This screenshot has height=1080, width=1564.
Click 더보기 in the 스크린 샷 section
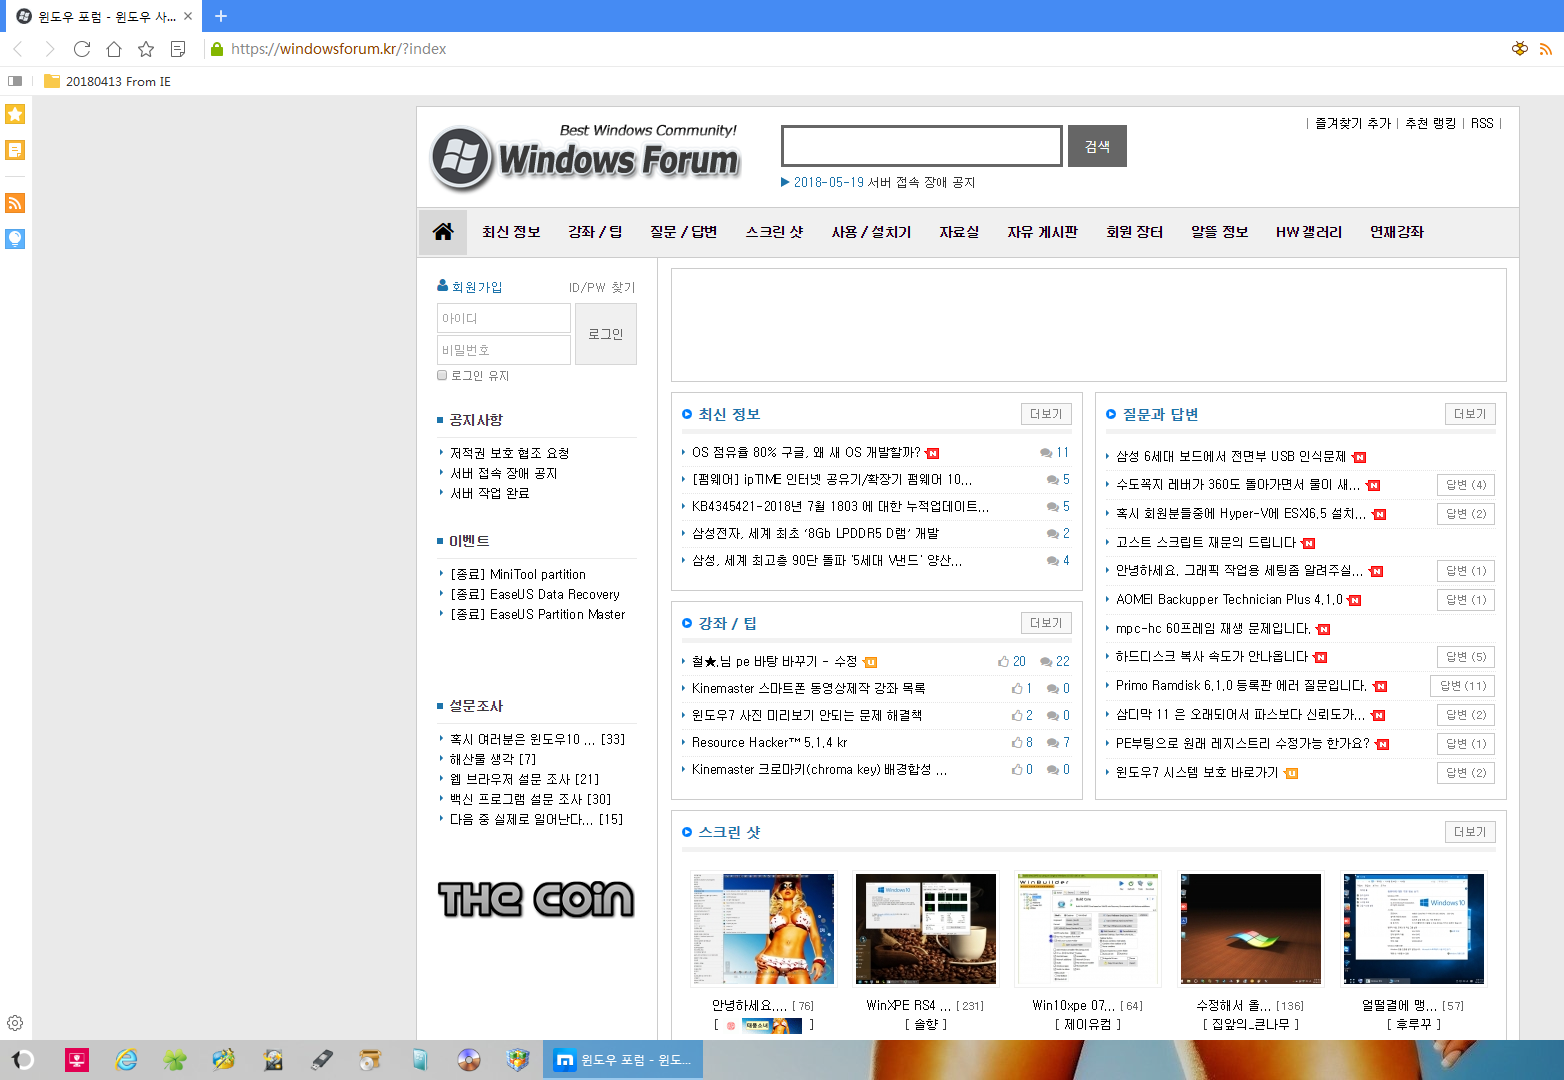coord(1470,832)
